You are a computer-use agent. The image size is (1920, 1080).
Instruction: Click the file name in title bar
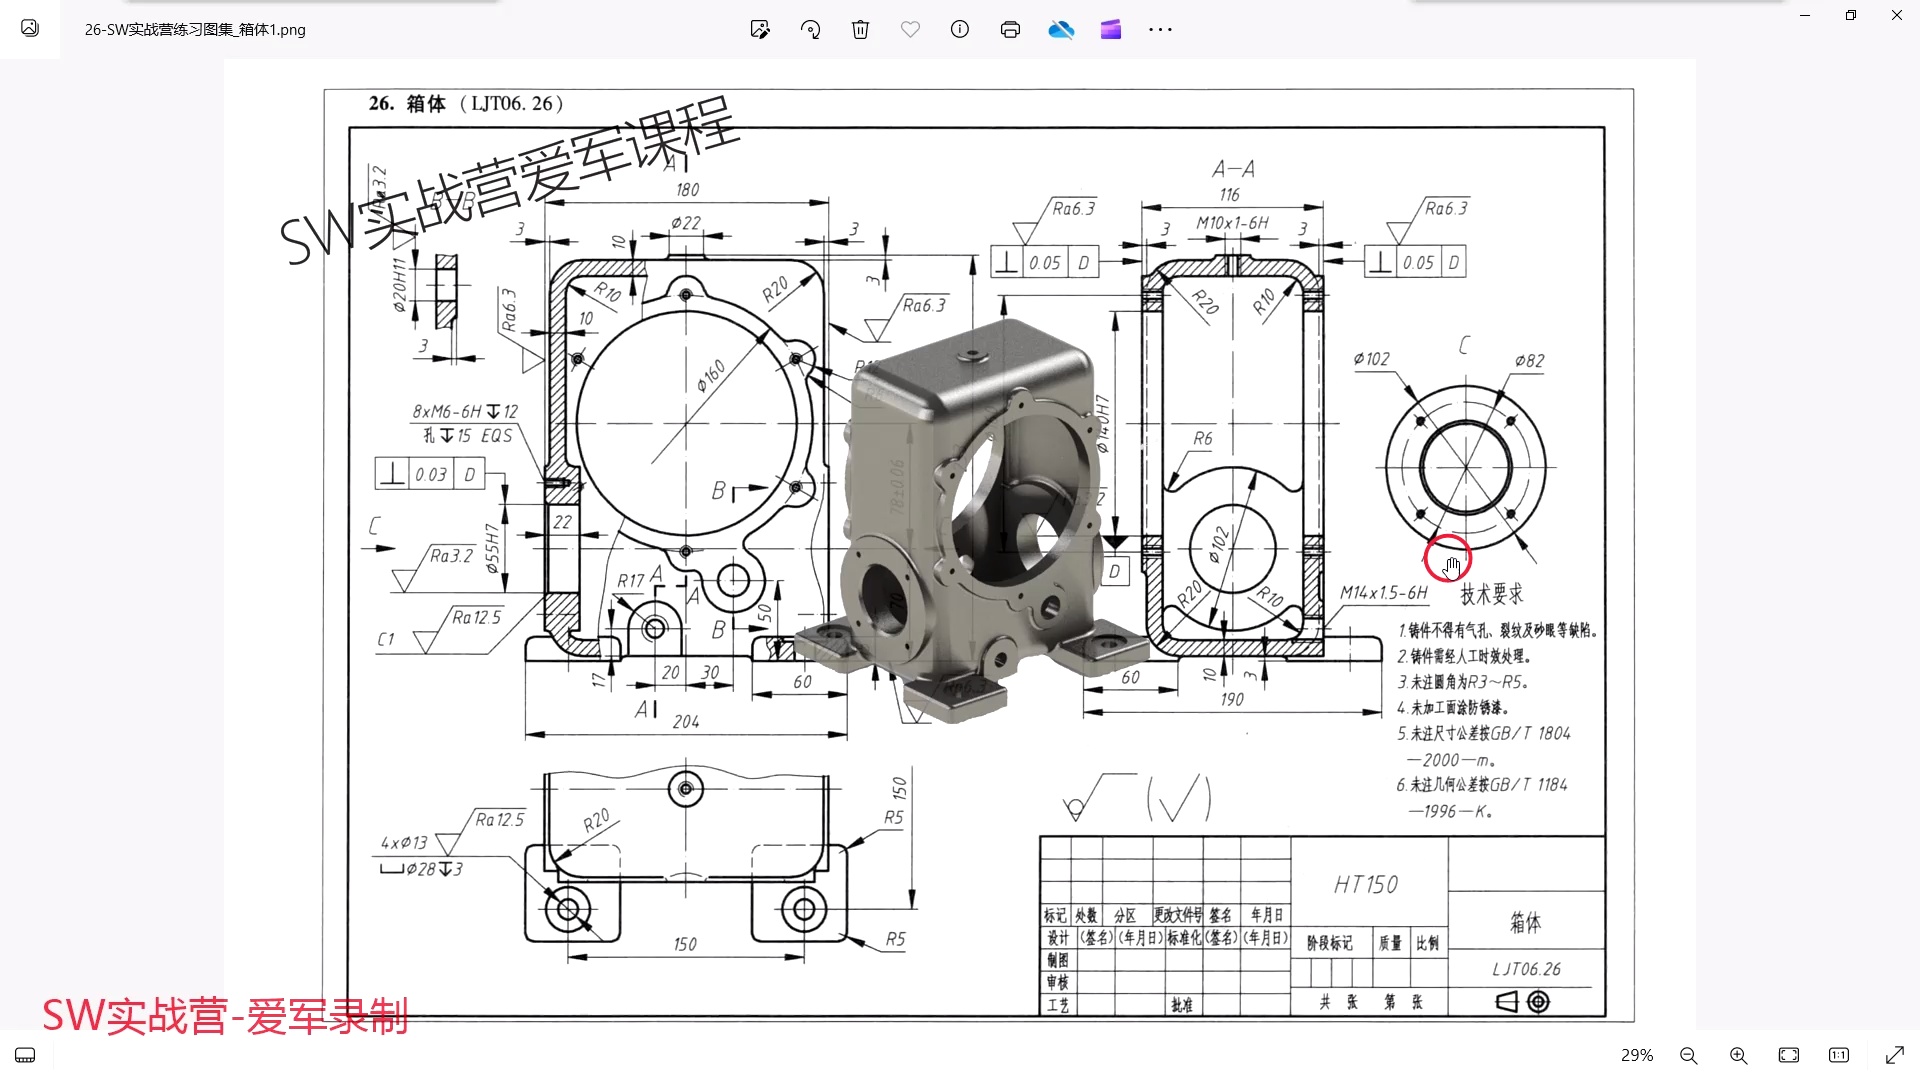195,30
